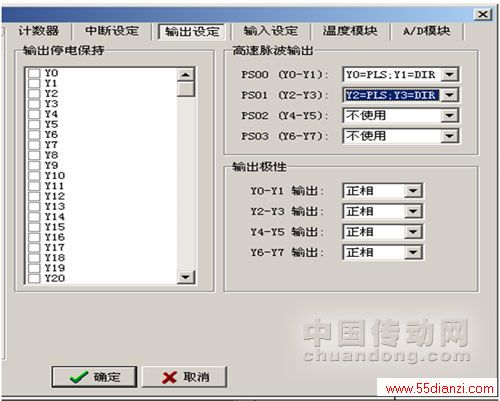Open the Y4-Y5 输出 polarity dropdown
500x401 pixels.
click(413, 232)
